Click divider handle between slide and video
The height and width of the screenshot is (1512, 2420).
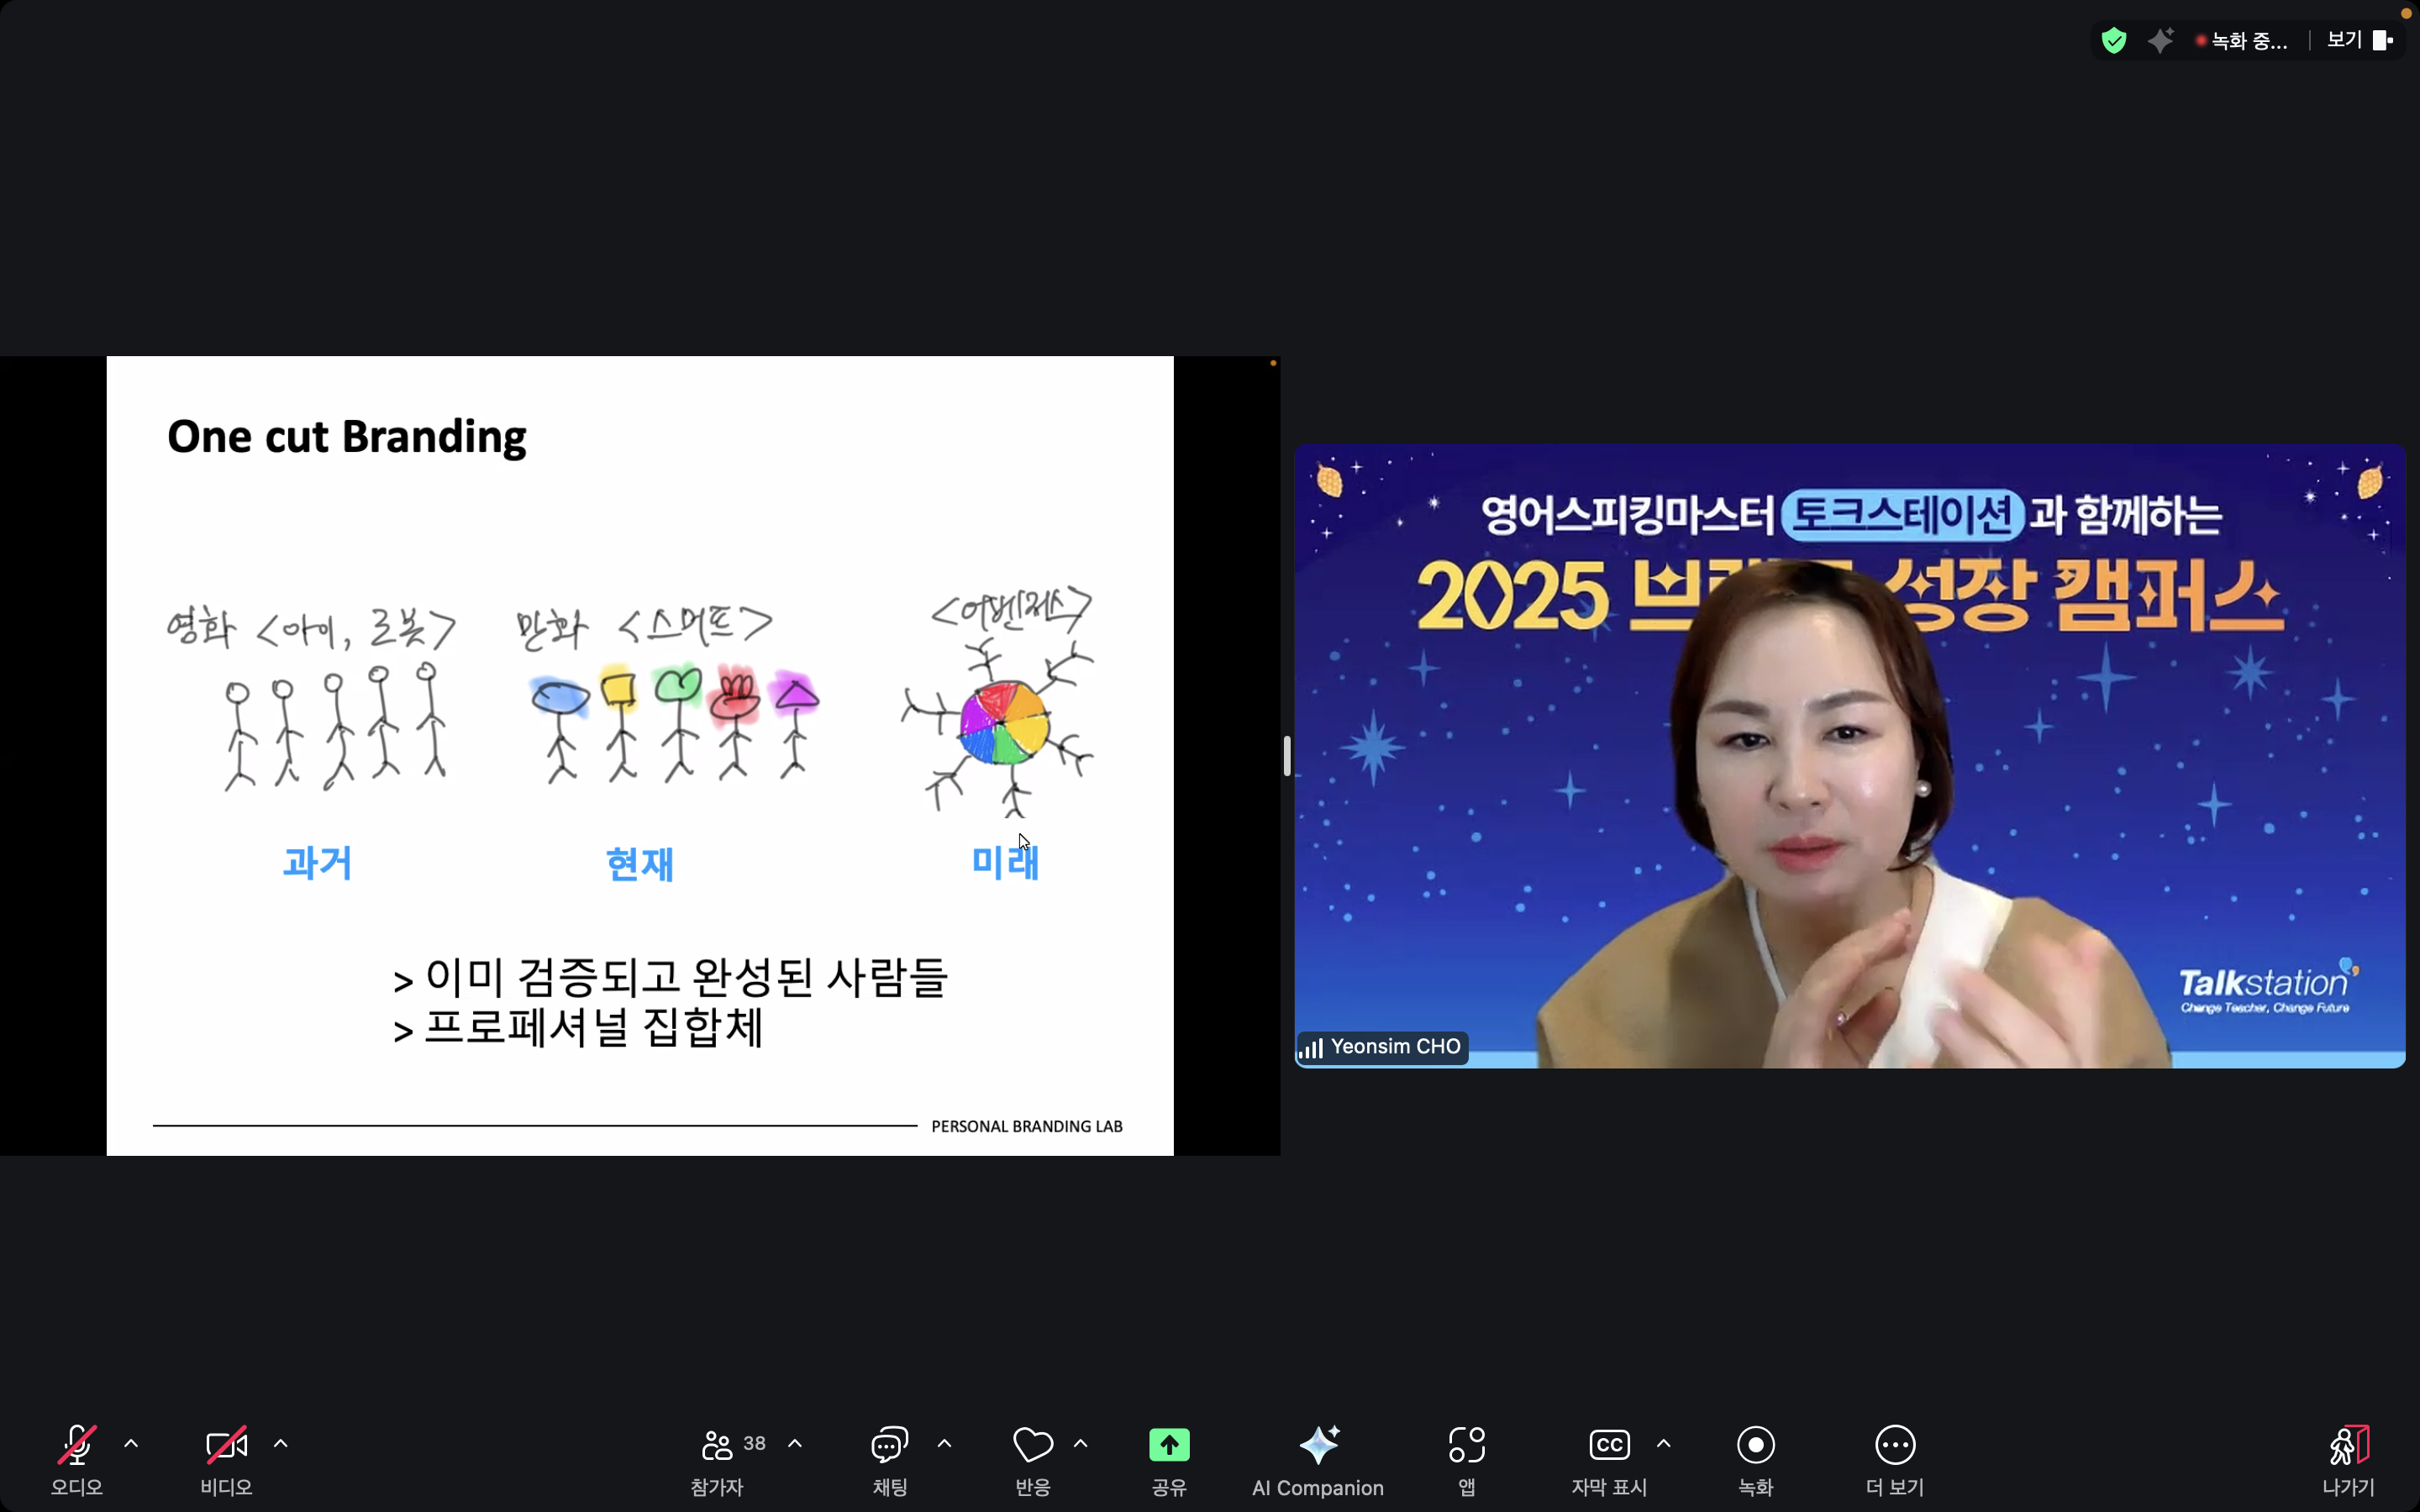(x=1287, y=756)
